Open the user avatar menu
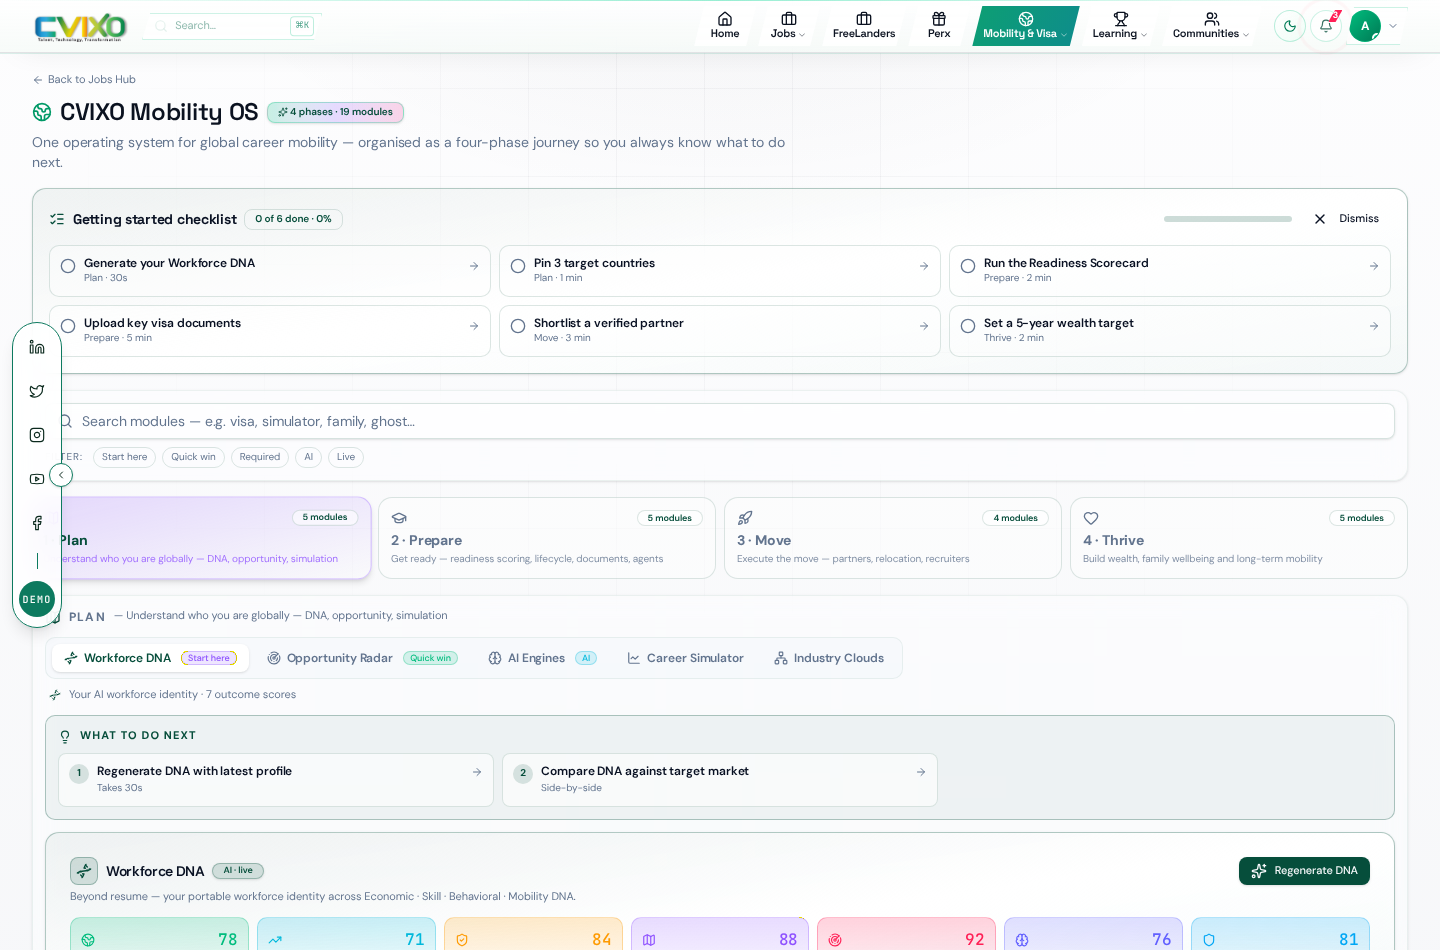The height and width of the screenshot is (950, 1440). tap(1374, 26)
